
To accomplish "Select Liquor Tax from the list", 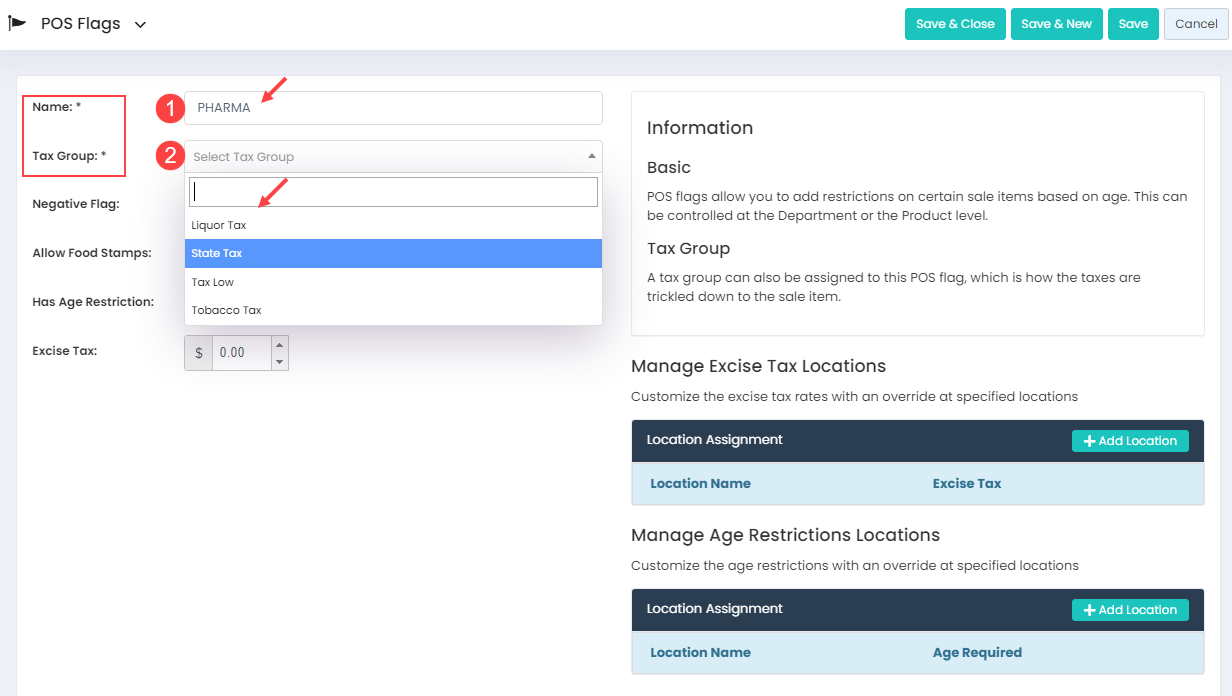I will click(x=219, y=225).
